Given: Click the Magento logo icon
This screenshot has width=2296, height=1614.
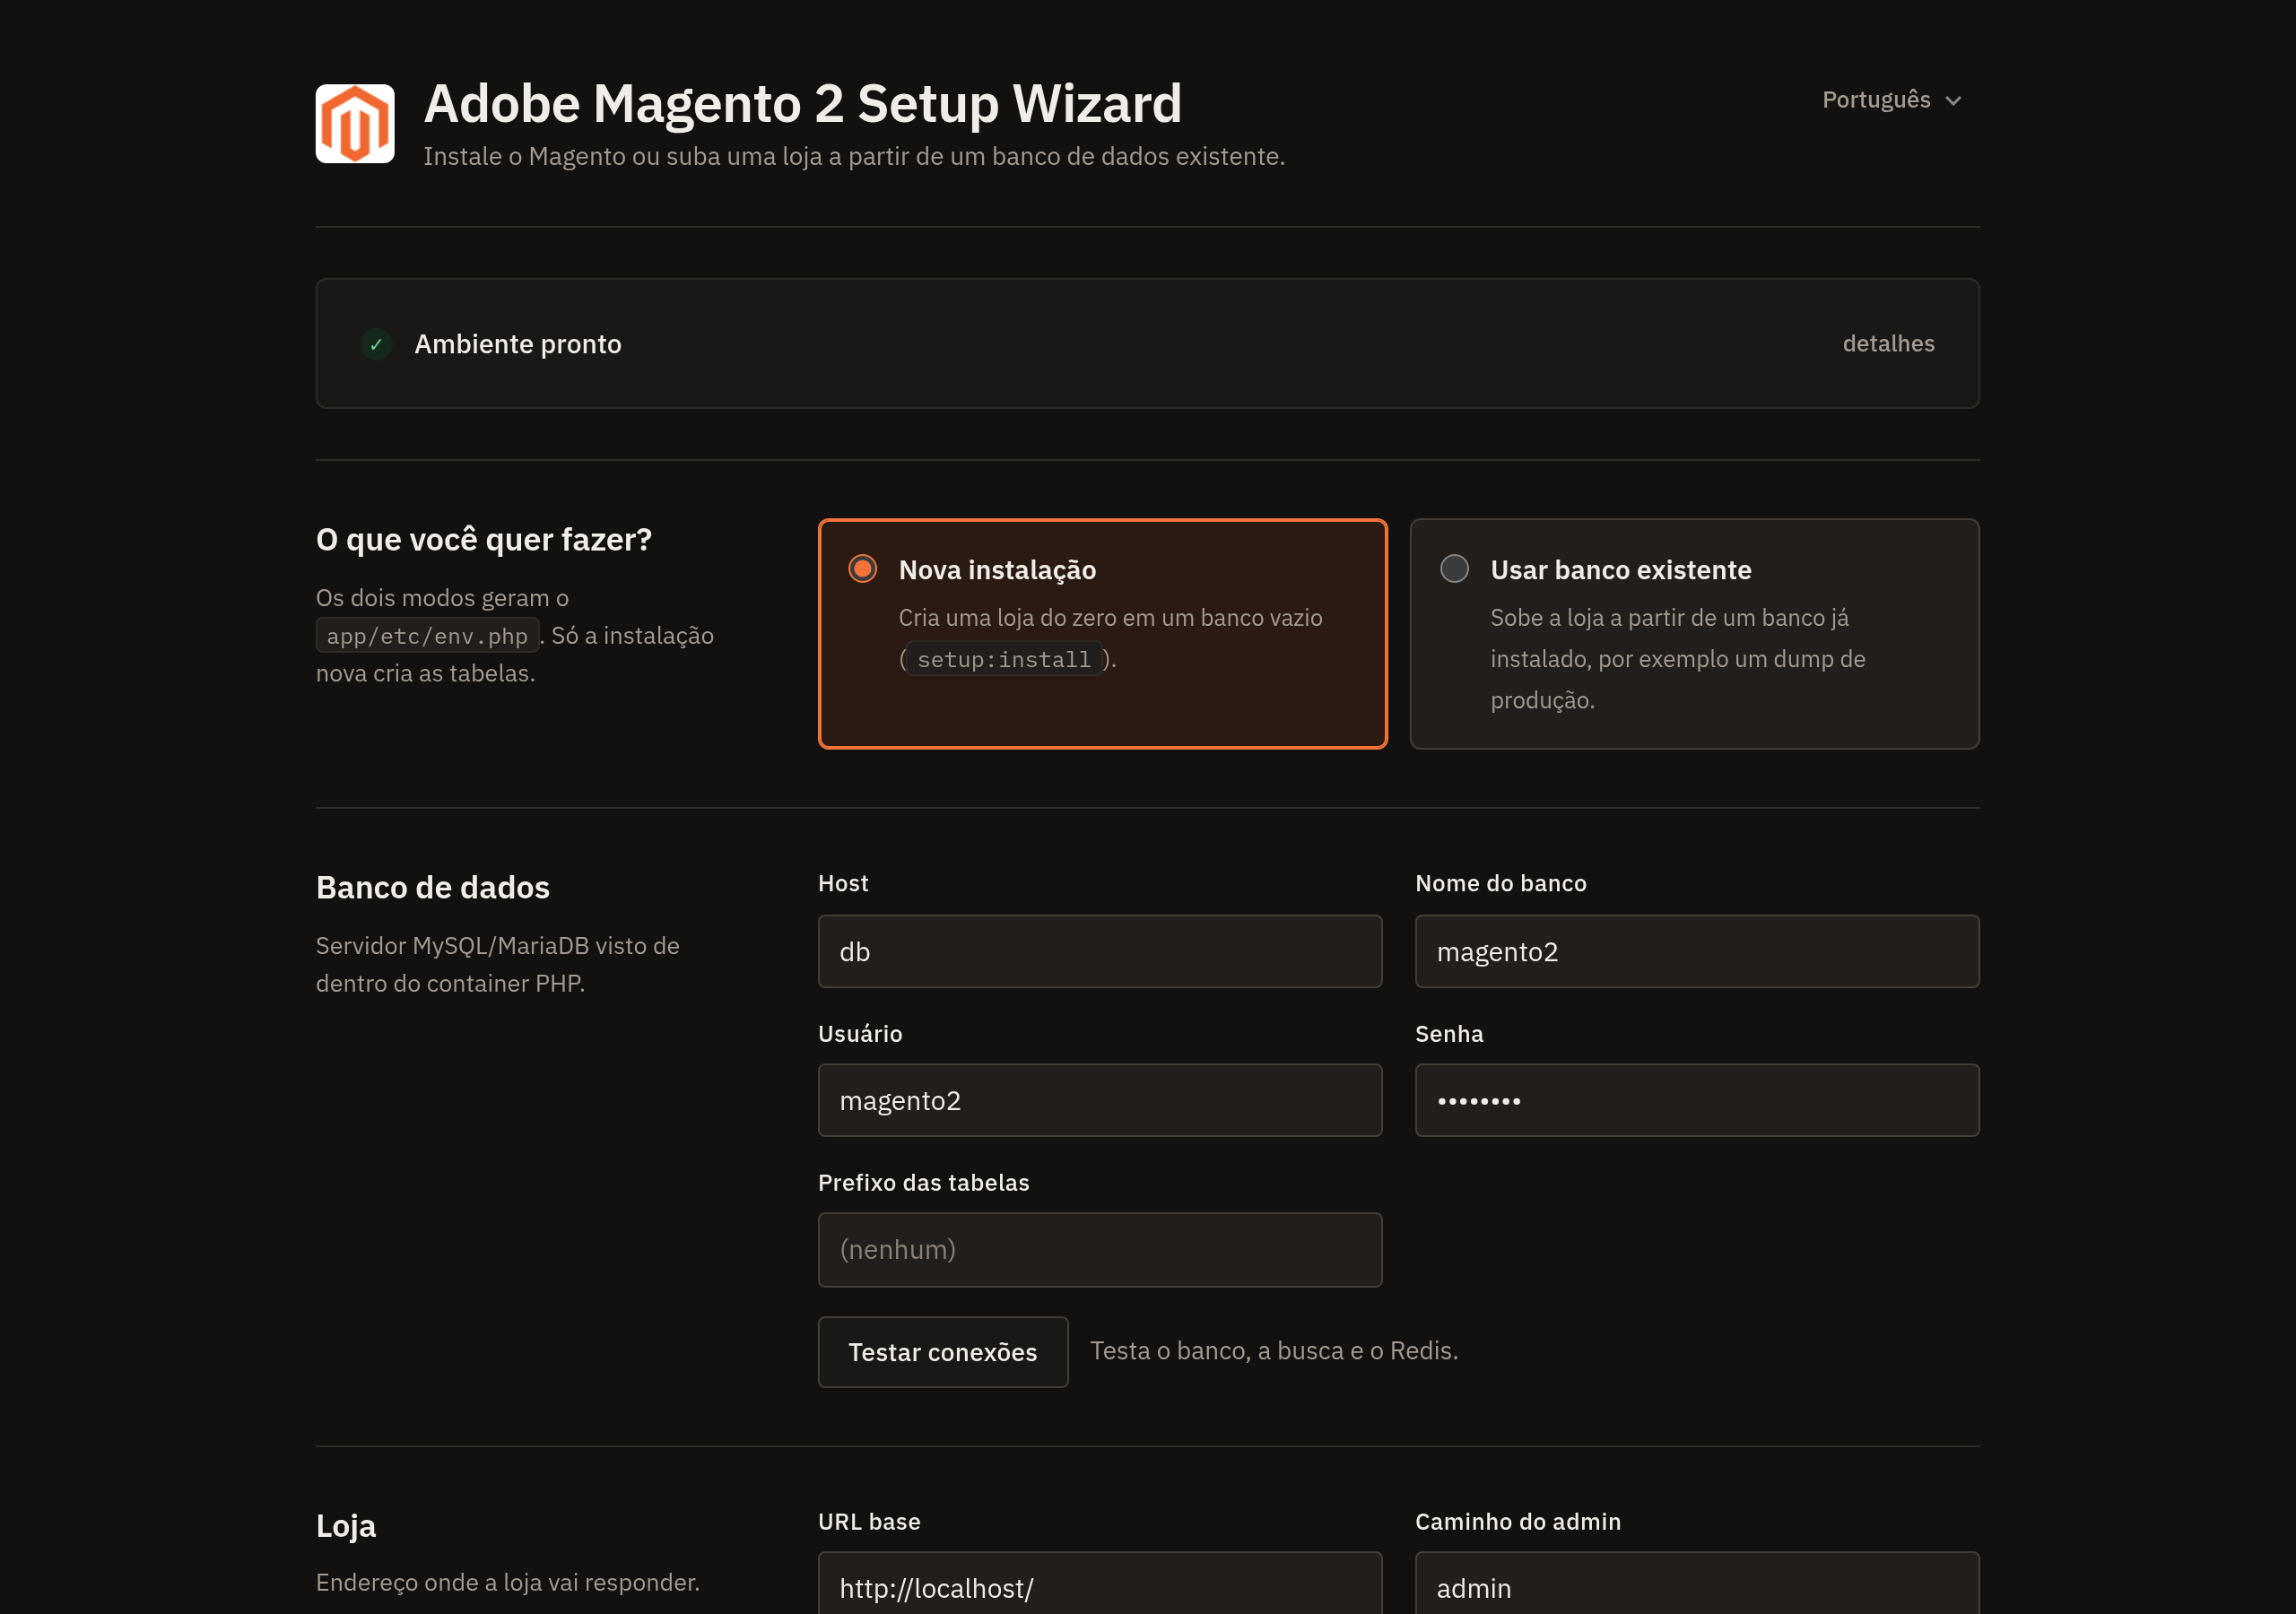Looking at the screenshot, I should (355, 123).
